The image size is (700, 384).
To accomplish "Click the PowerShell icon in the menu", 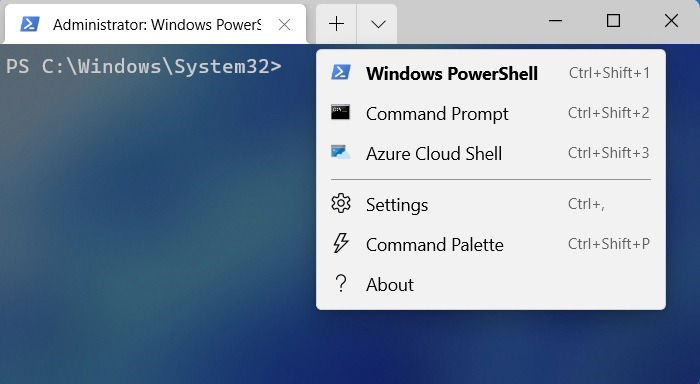I will 341,72.
